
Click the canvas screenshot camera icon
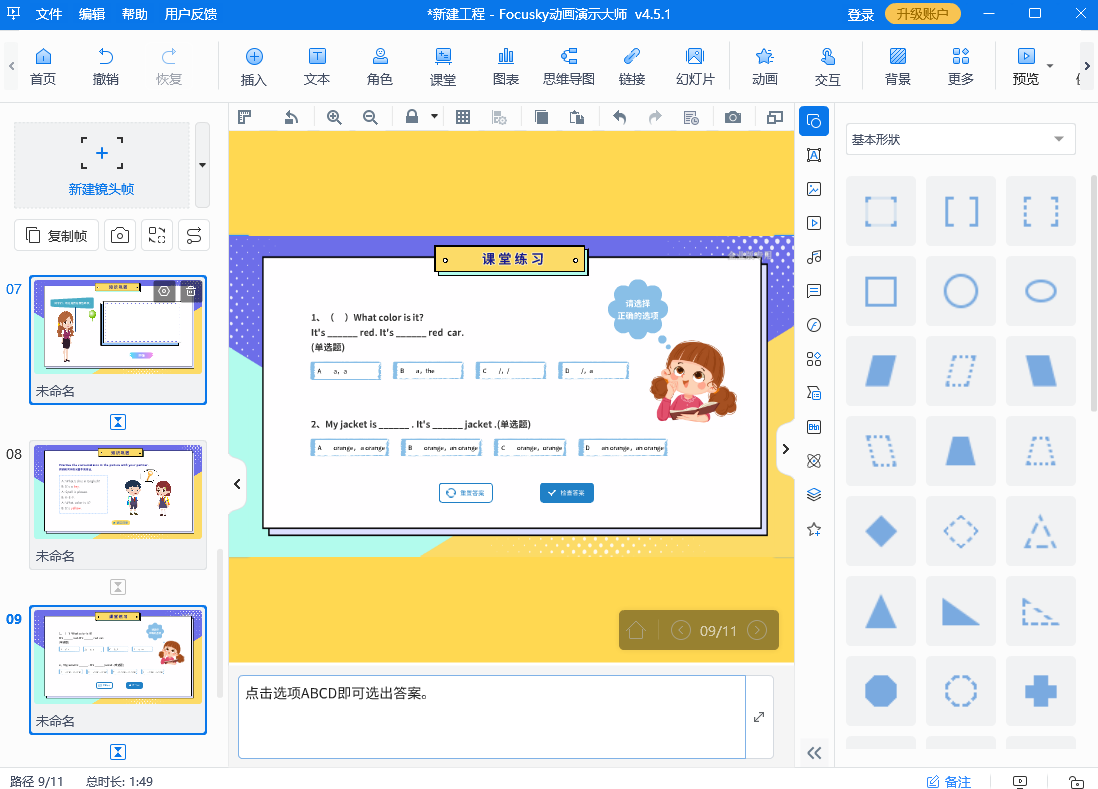click(732, 118)
